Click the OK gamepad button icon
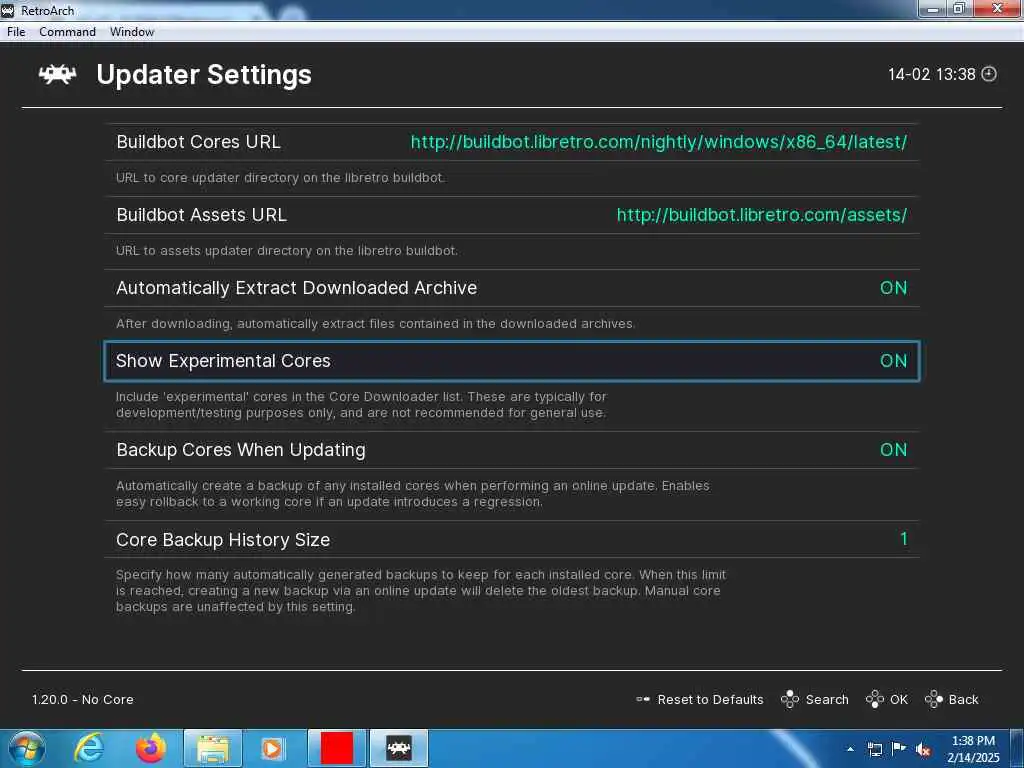The width and height of the screenshot is (1024, 768). pyautogui.click(x=874, y=699)
